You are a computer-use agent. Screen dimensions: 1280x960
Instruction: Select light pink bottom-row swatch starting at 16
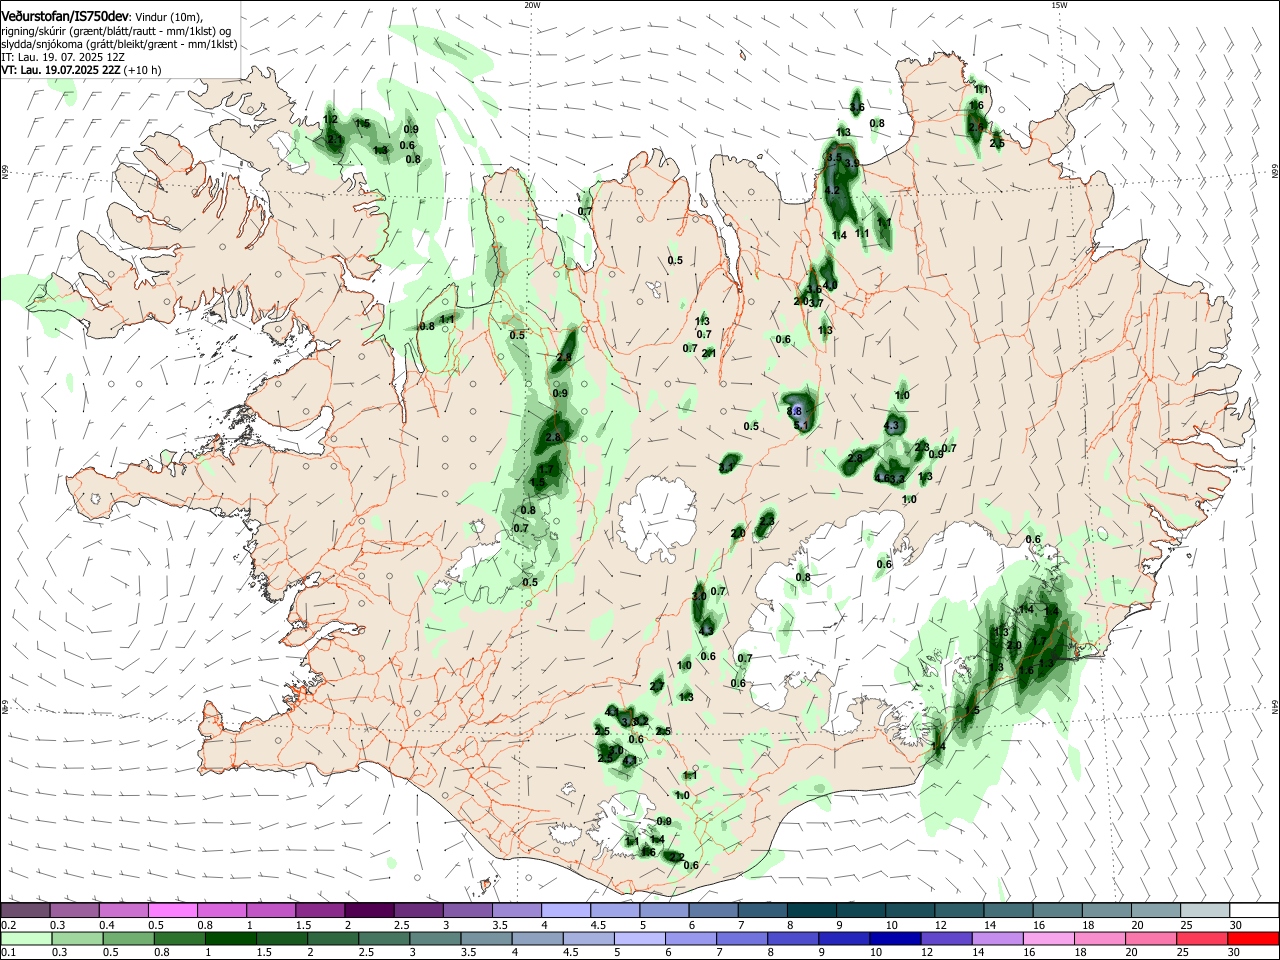(x=1049, y=938)
